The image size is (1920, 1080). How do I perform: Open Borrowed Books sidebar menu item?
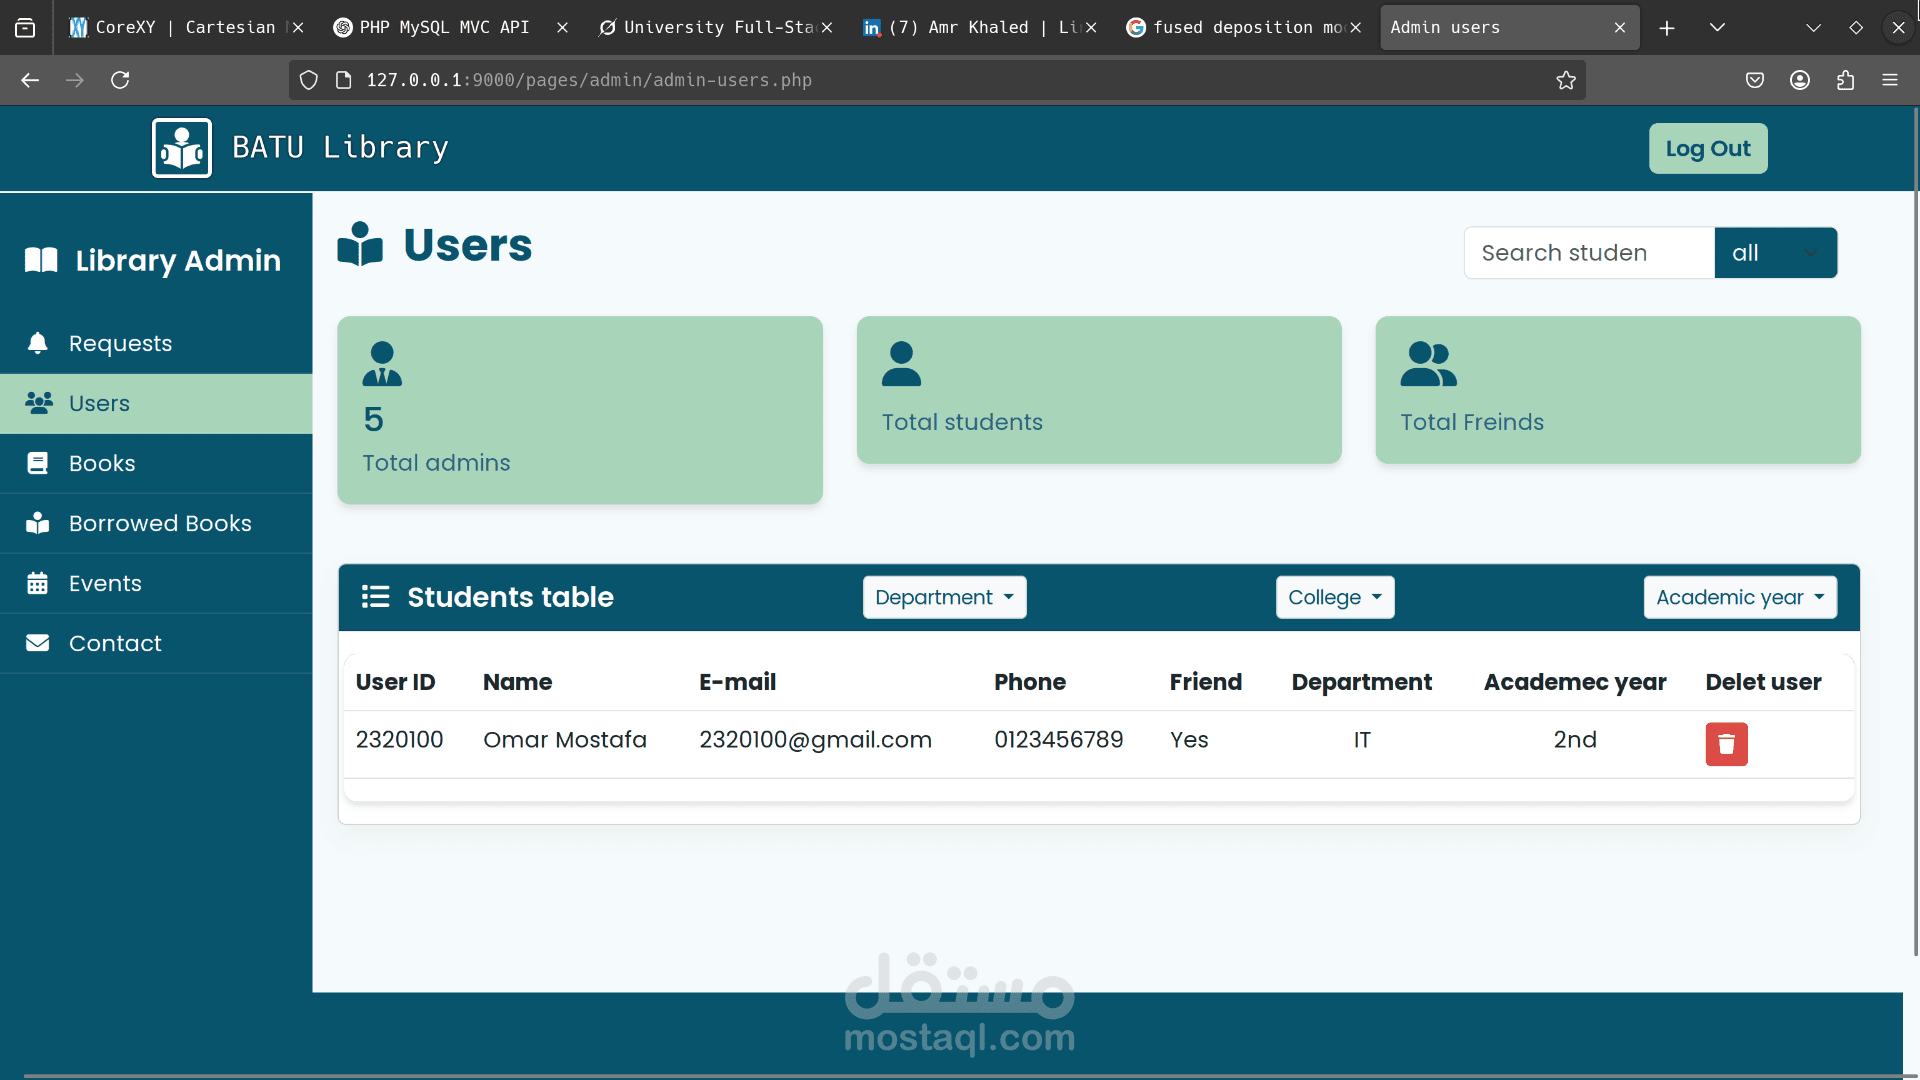click(159, 523)
